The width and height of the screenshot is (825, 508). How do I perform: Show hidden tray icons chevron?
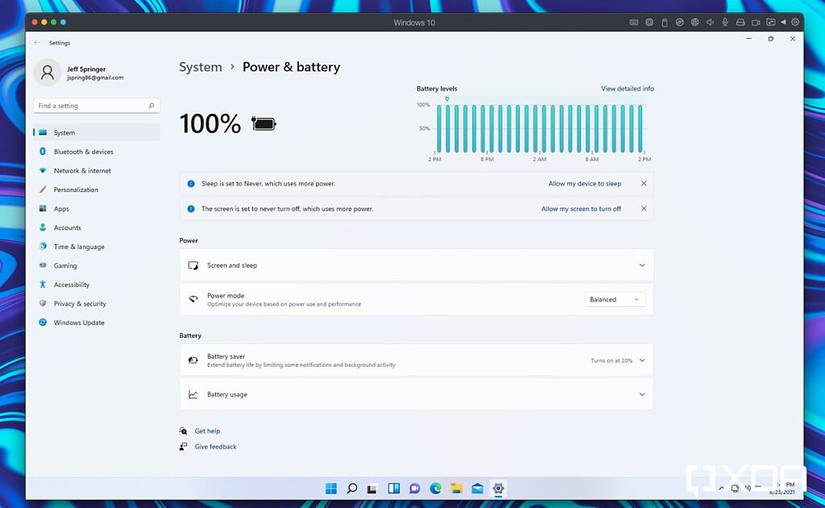(721, 488)
